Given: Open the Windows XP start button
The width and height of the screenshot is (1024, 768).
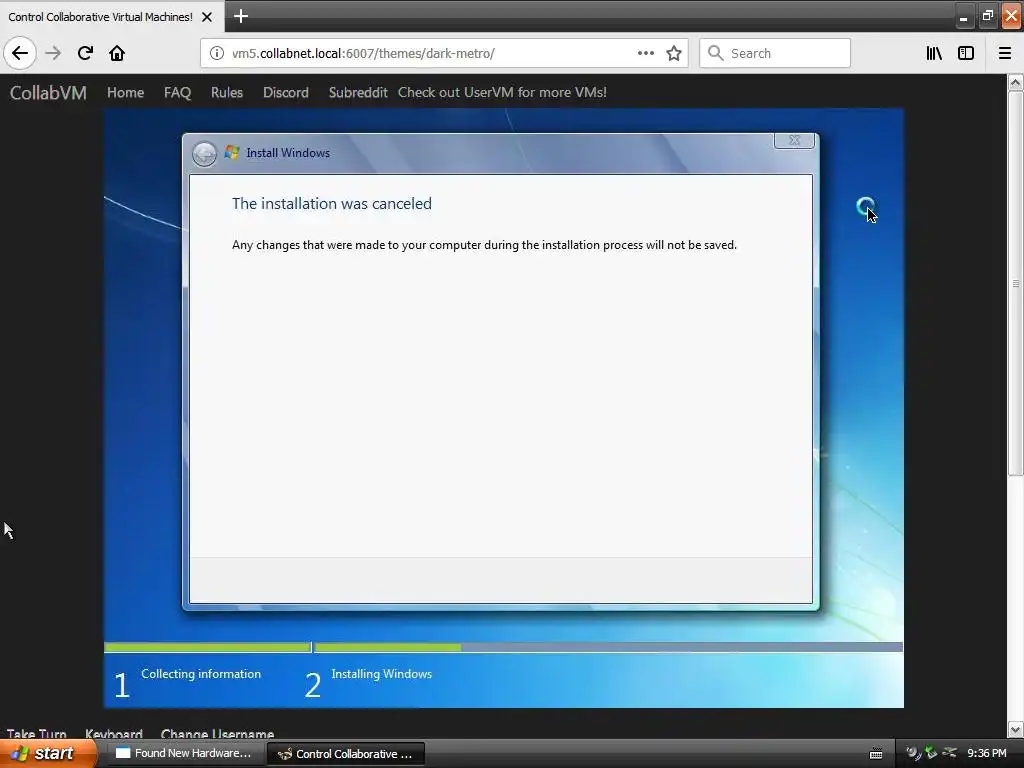Looking at the screenshot, I should pos(46,754).
